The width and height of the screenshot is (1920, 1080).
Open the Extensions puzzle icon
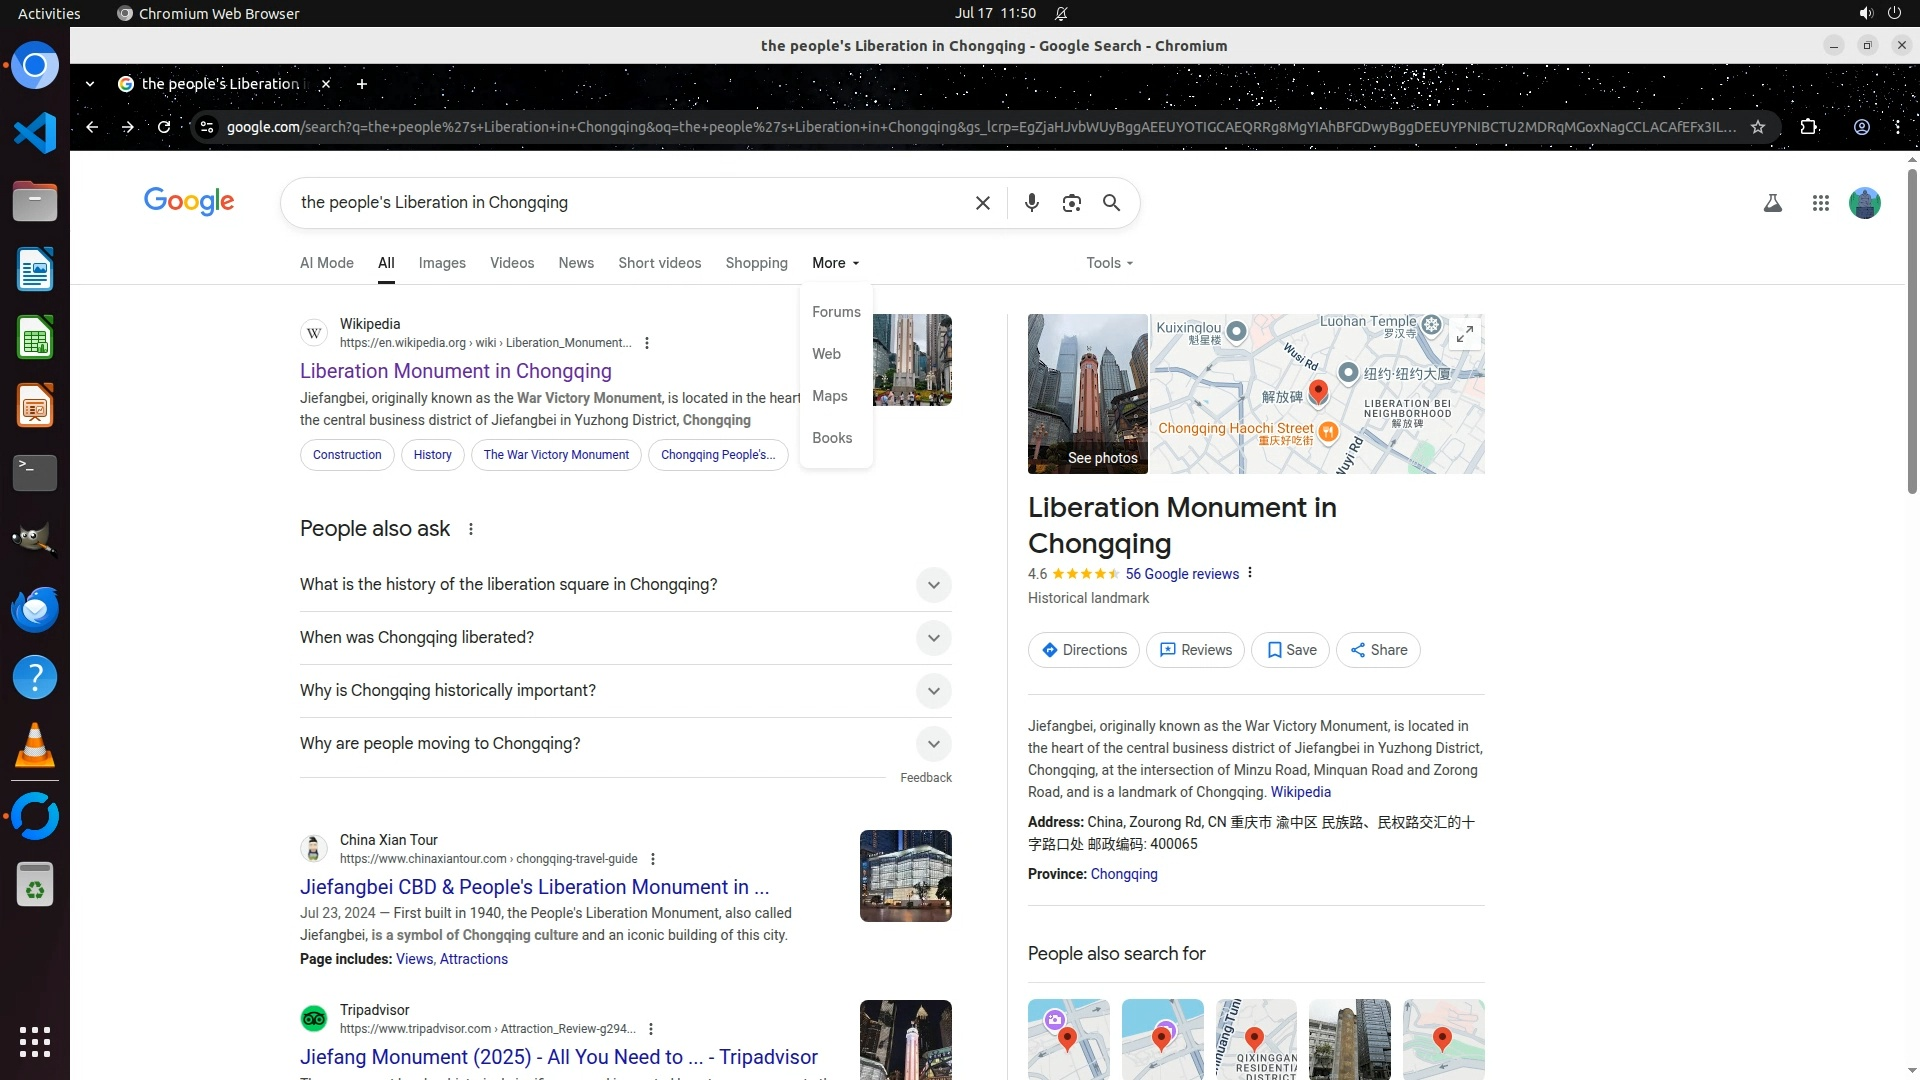[1808, 127]
